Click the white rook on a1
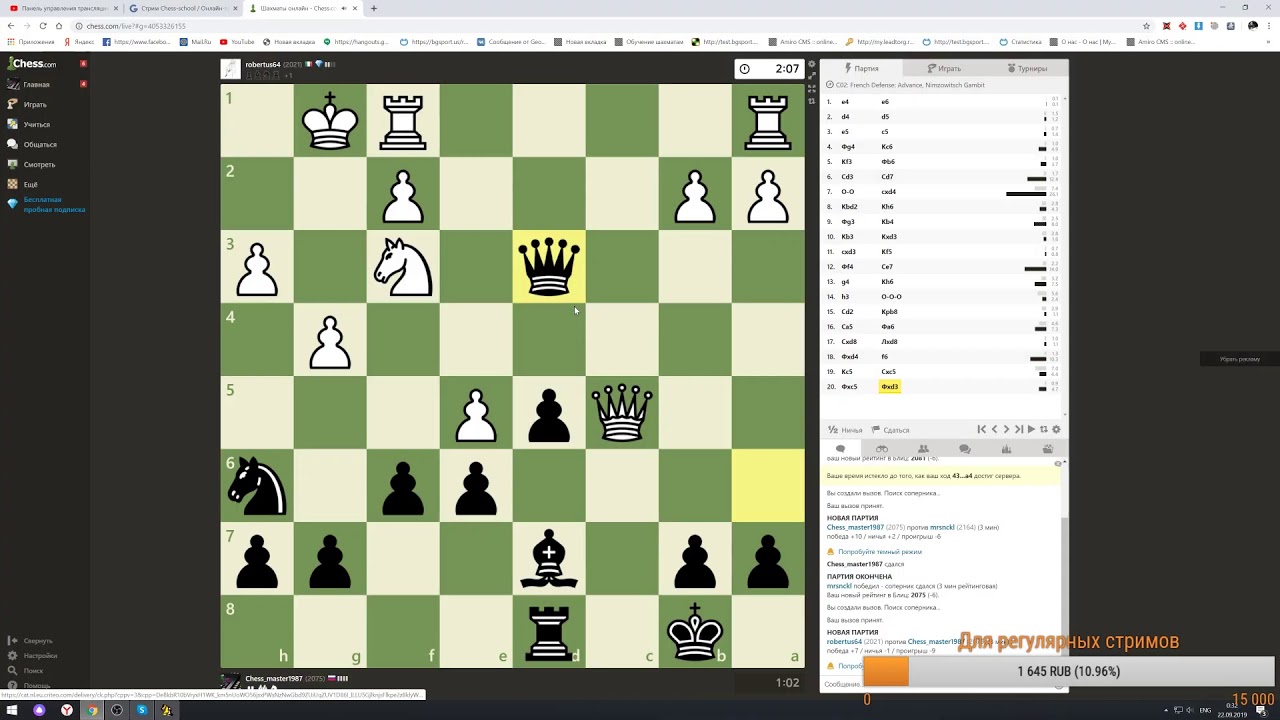This screenshot has width=1280, height=720. [x=768, y=120]
